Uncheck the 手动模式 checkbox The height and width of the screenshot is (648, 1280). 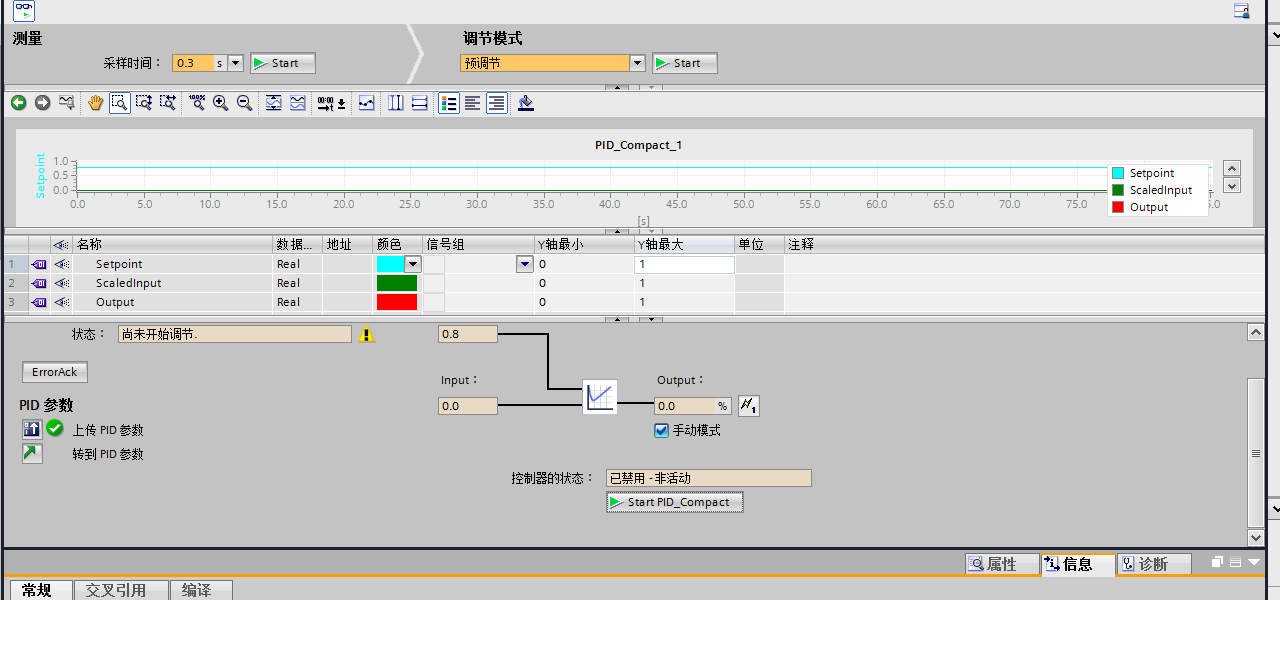coord(661,430)
